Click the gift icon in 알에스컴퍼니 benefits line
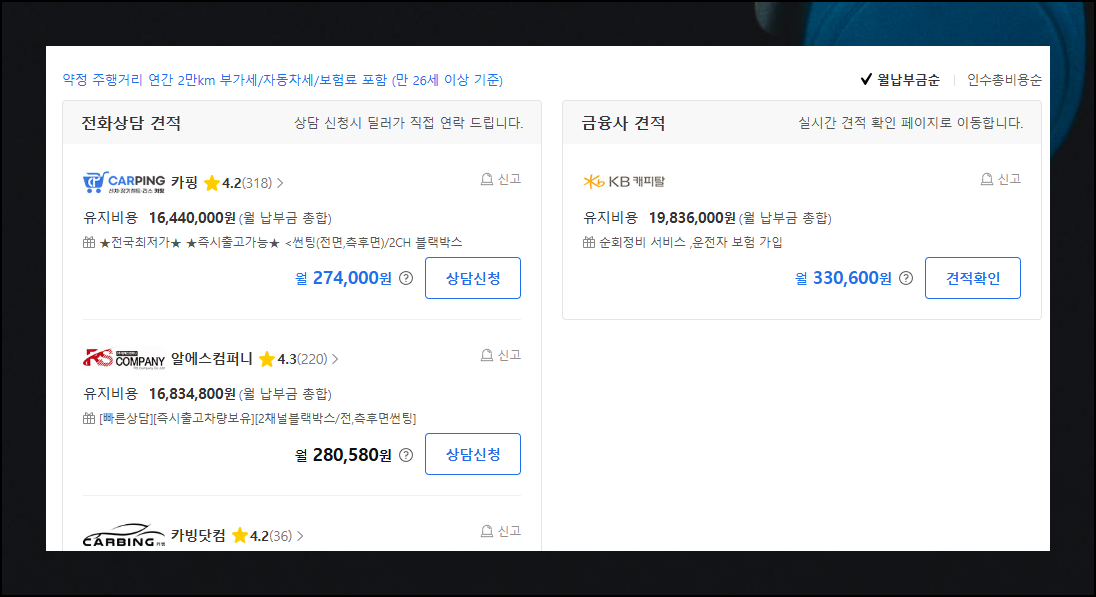 pos(89,419)
